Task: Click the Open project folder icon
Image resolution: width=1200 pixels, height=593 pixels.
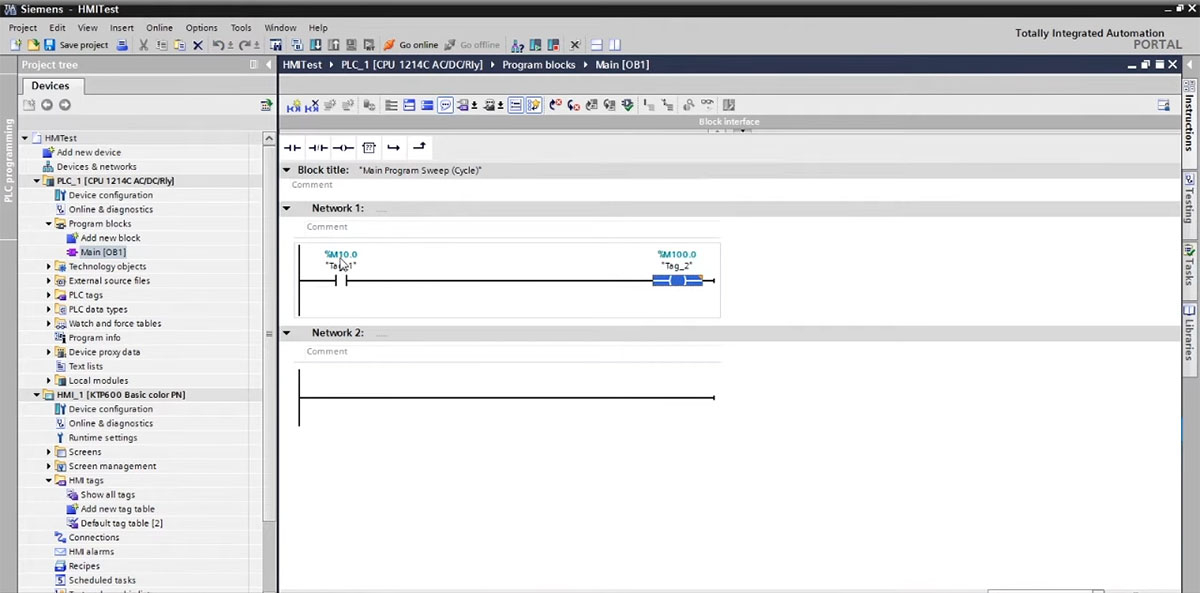Action: [x=33, y=45]
